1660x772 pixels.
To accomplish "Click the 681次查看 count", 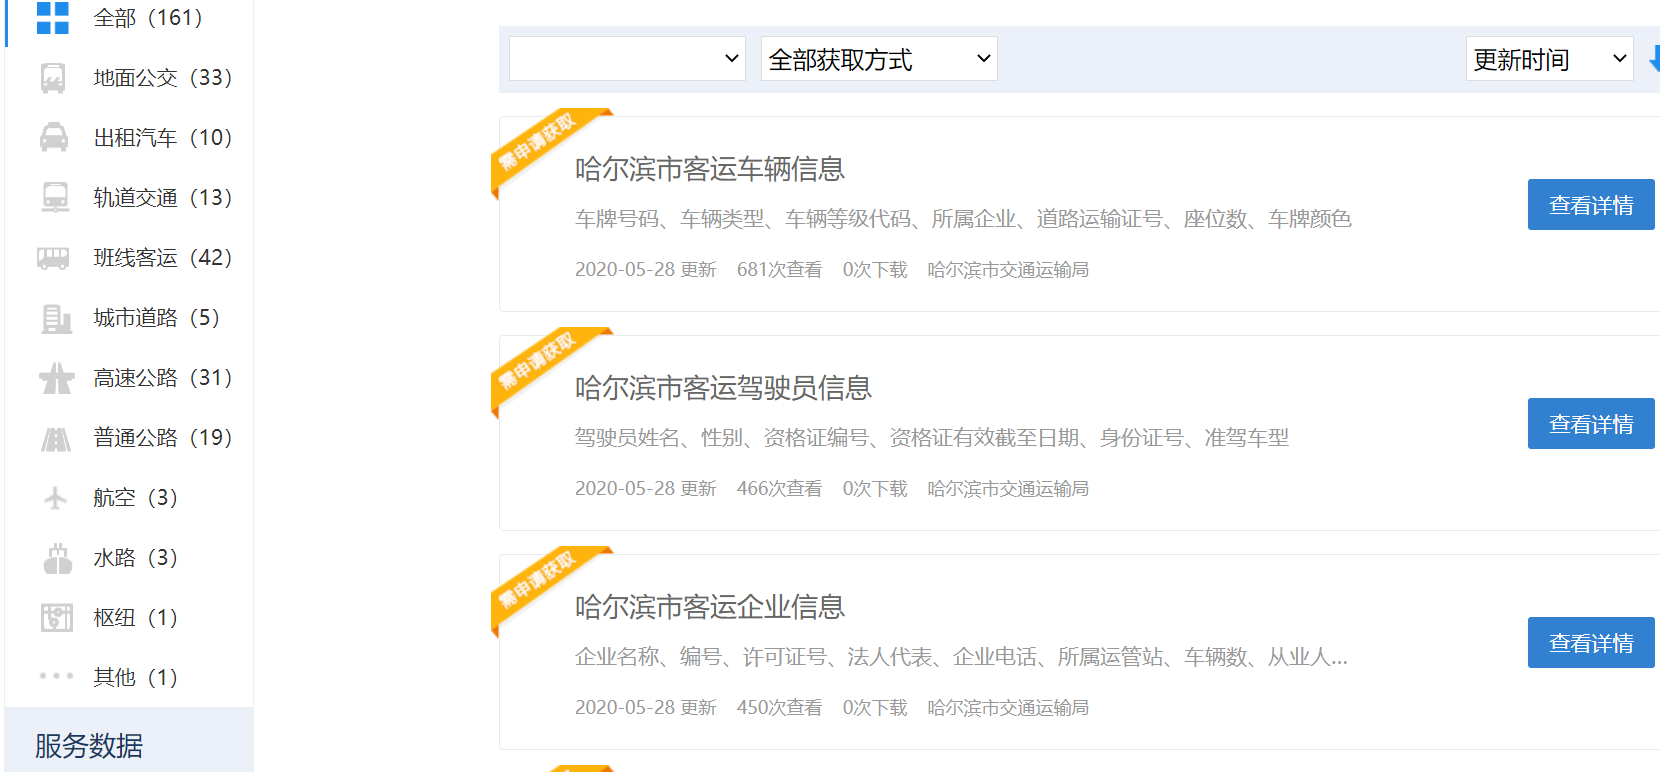I will point(779,270).
